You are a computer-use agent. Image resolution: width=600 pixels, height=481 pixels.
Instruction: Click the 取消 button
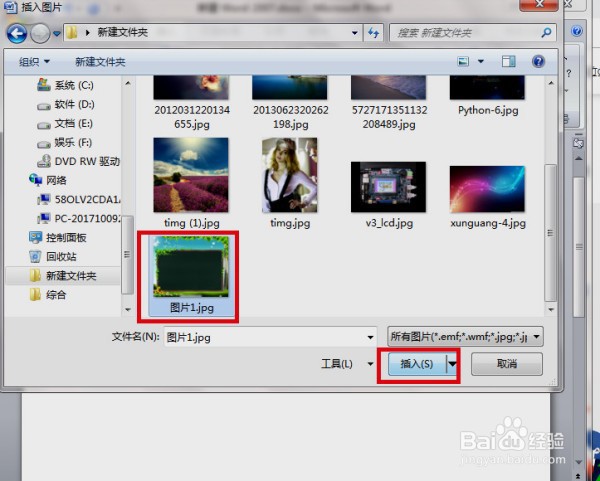click(x=507, y=364)
